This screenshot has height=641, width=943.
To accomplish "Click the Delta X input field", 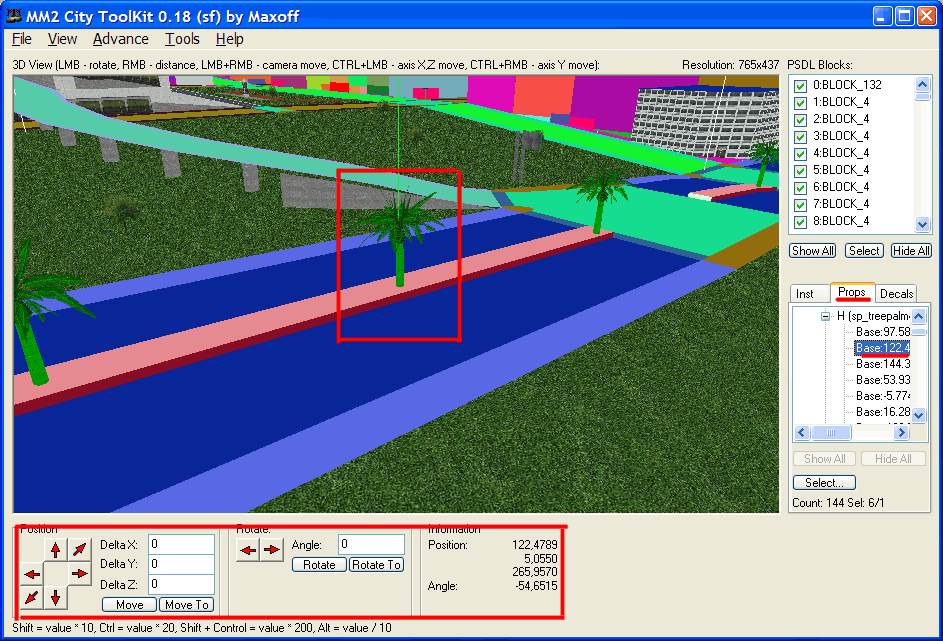I will click(x=181, y=544).
